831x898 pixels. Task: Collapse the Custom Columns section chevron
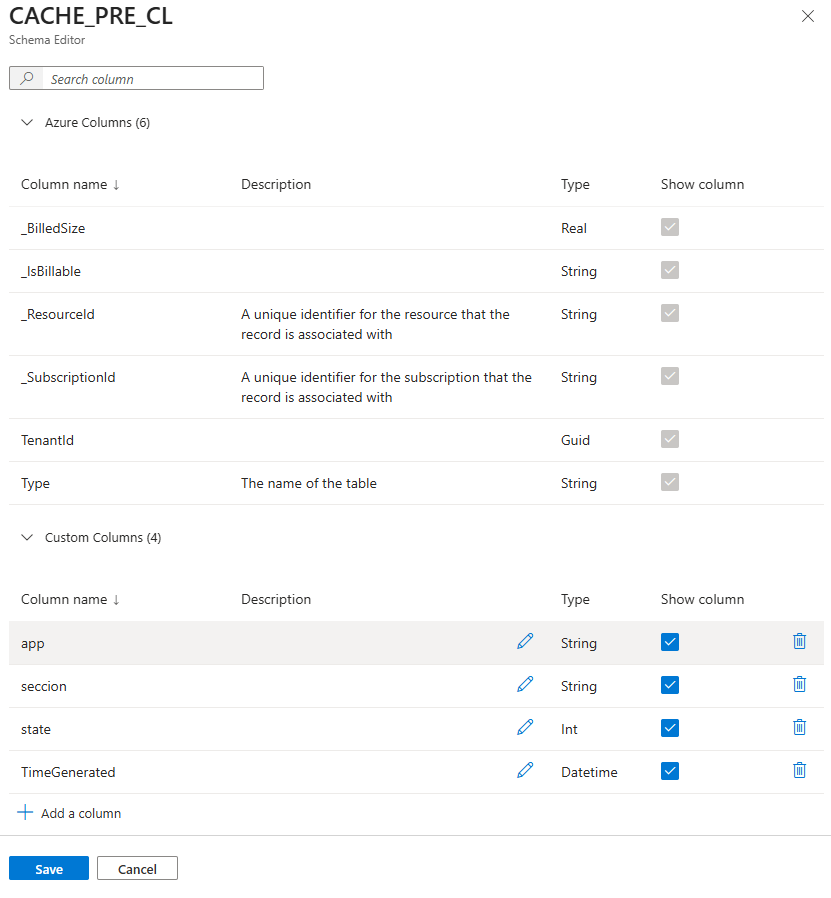[x=27, y=537]
